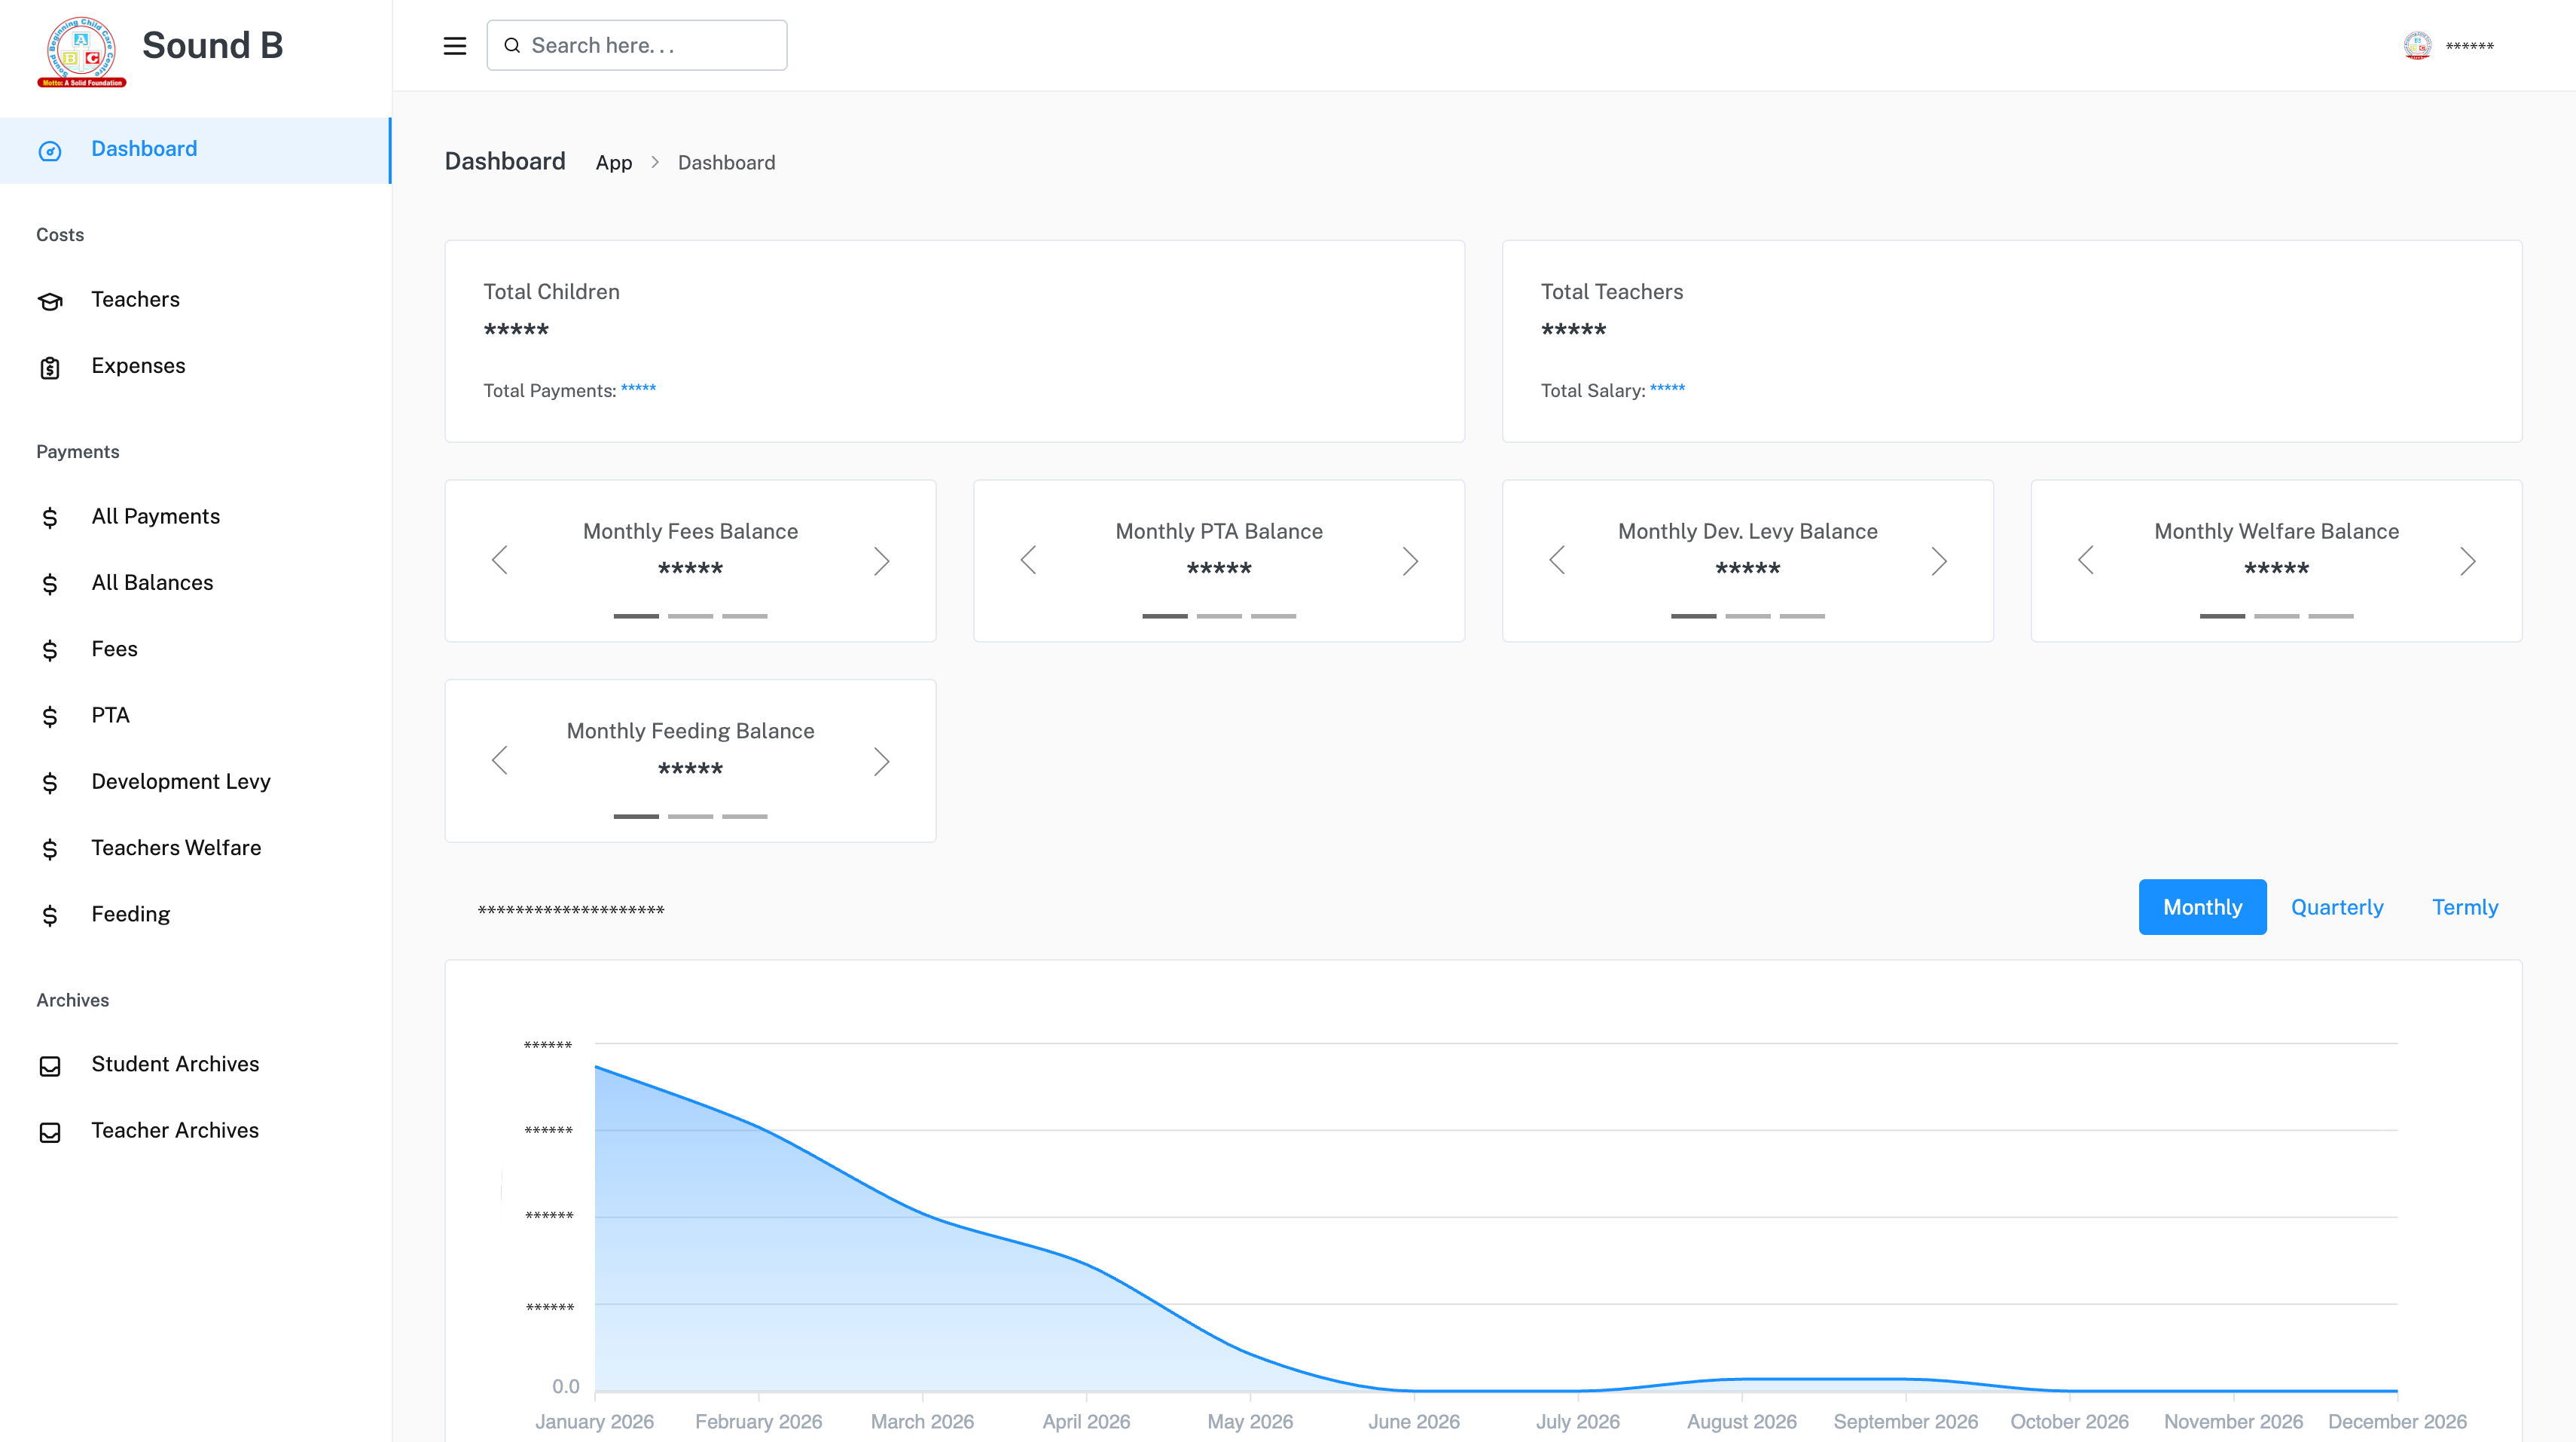
Task: Click the Dashboard breadcrumb item
Action: tap(726, 163)
